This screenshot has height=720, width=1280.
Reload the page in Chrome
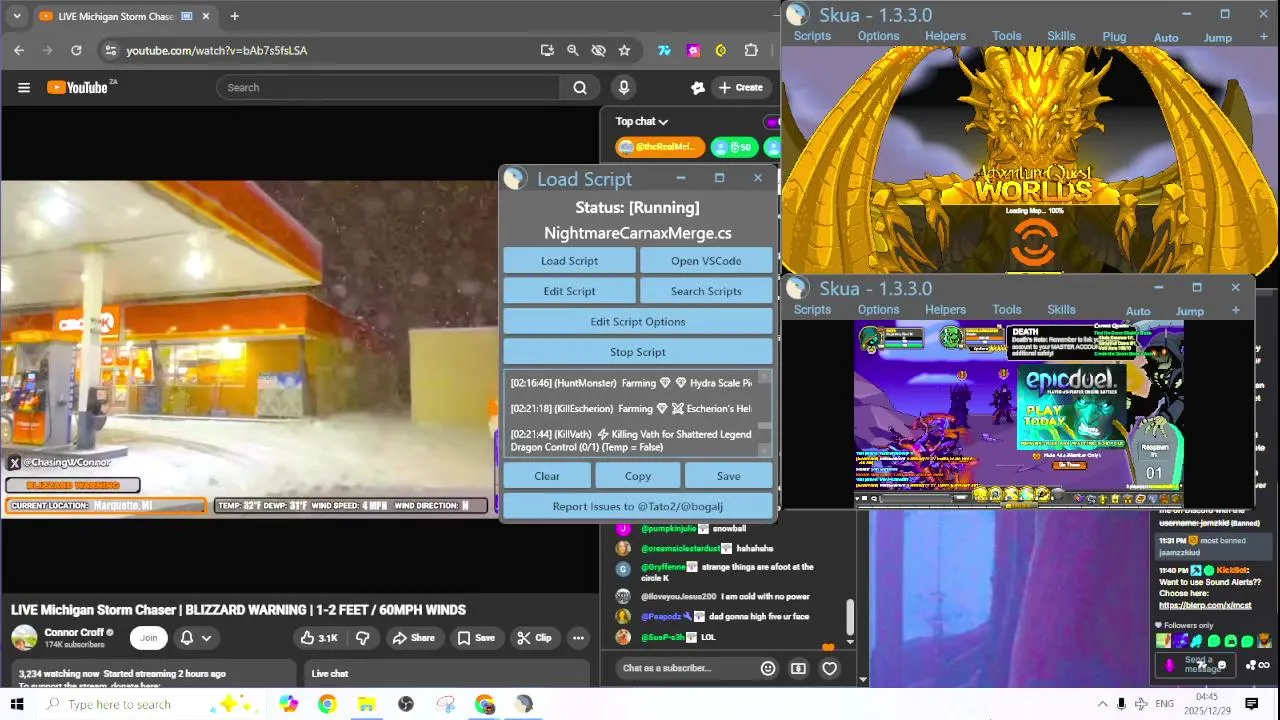pyautogui.click(x=76, y=50)
